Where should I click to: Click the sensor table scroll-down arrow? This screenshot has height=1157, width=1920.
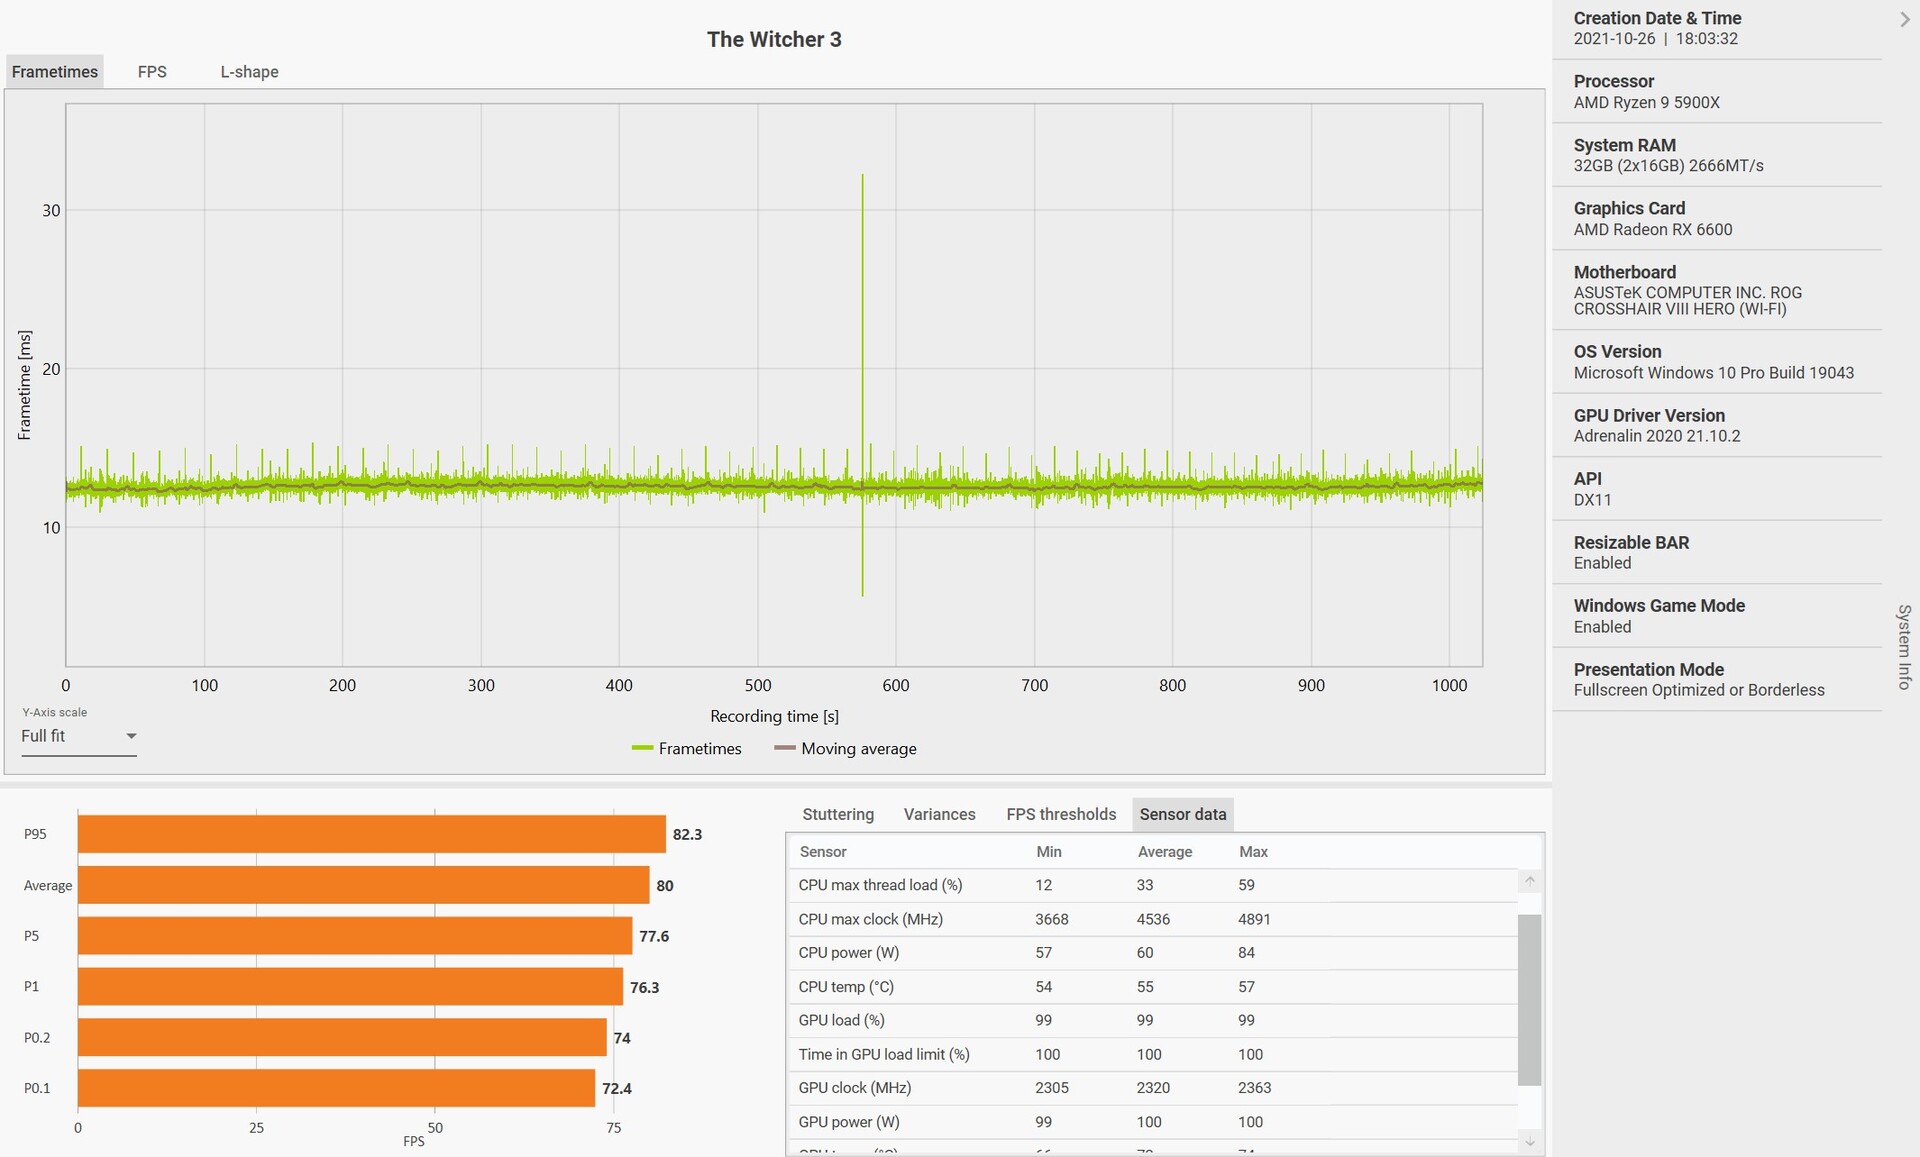tap(1529, 1141)
